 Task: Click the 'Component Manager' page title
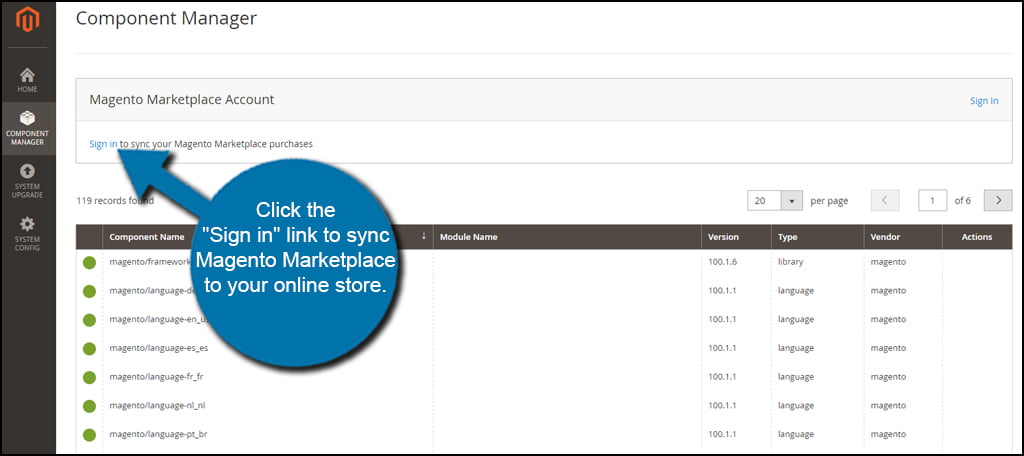[x=166, y=18]
